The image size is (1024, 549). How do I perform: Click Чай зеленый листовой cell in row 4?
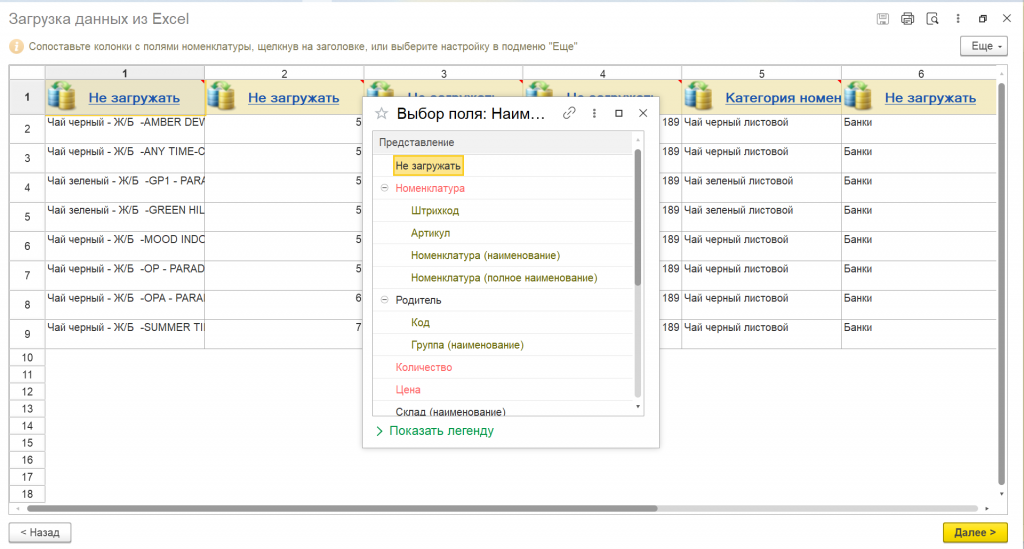tap(761, 187)
